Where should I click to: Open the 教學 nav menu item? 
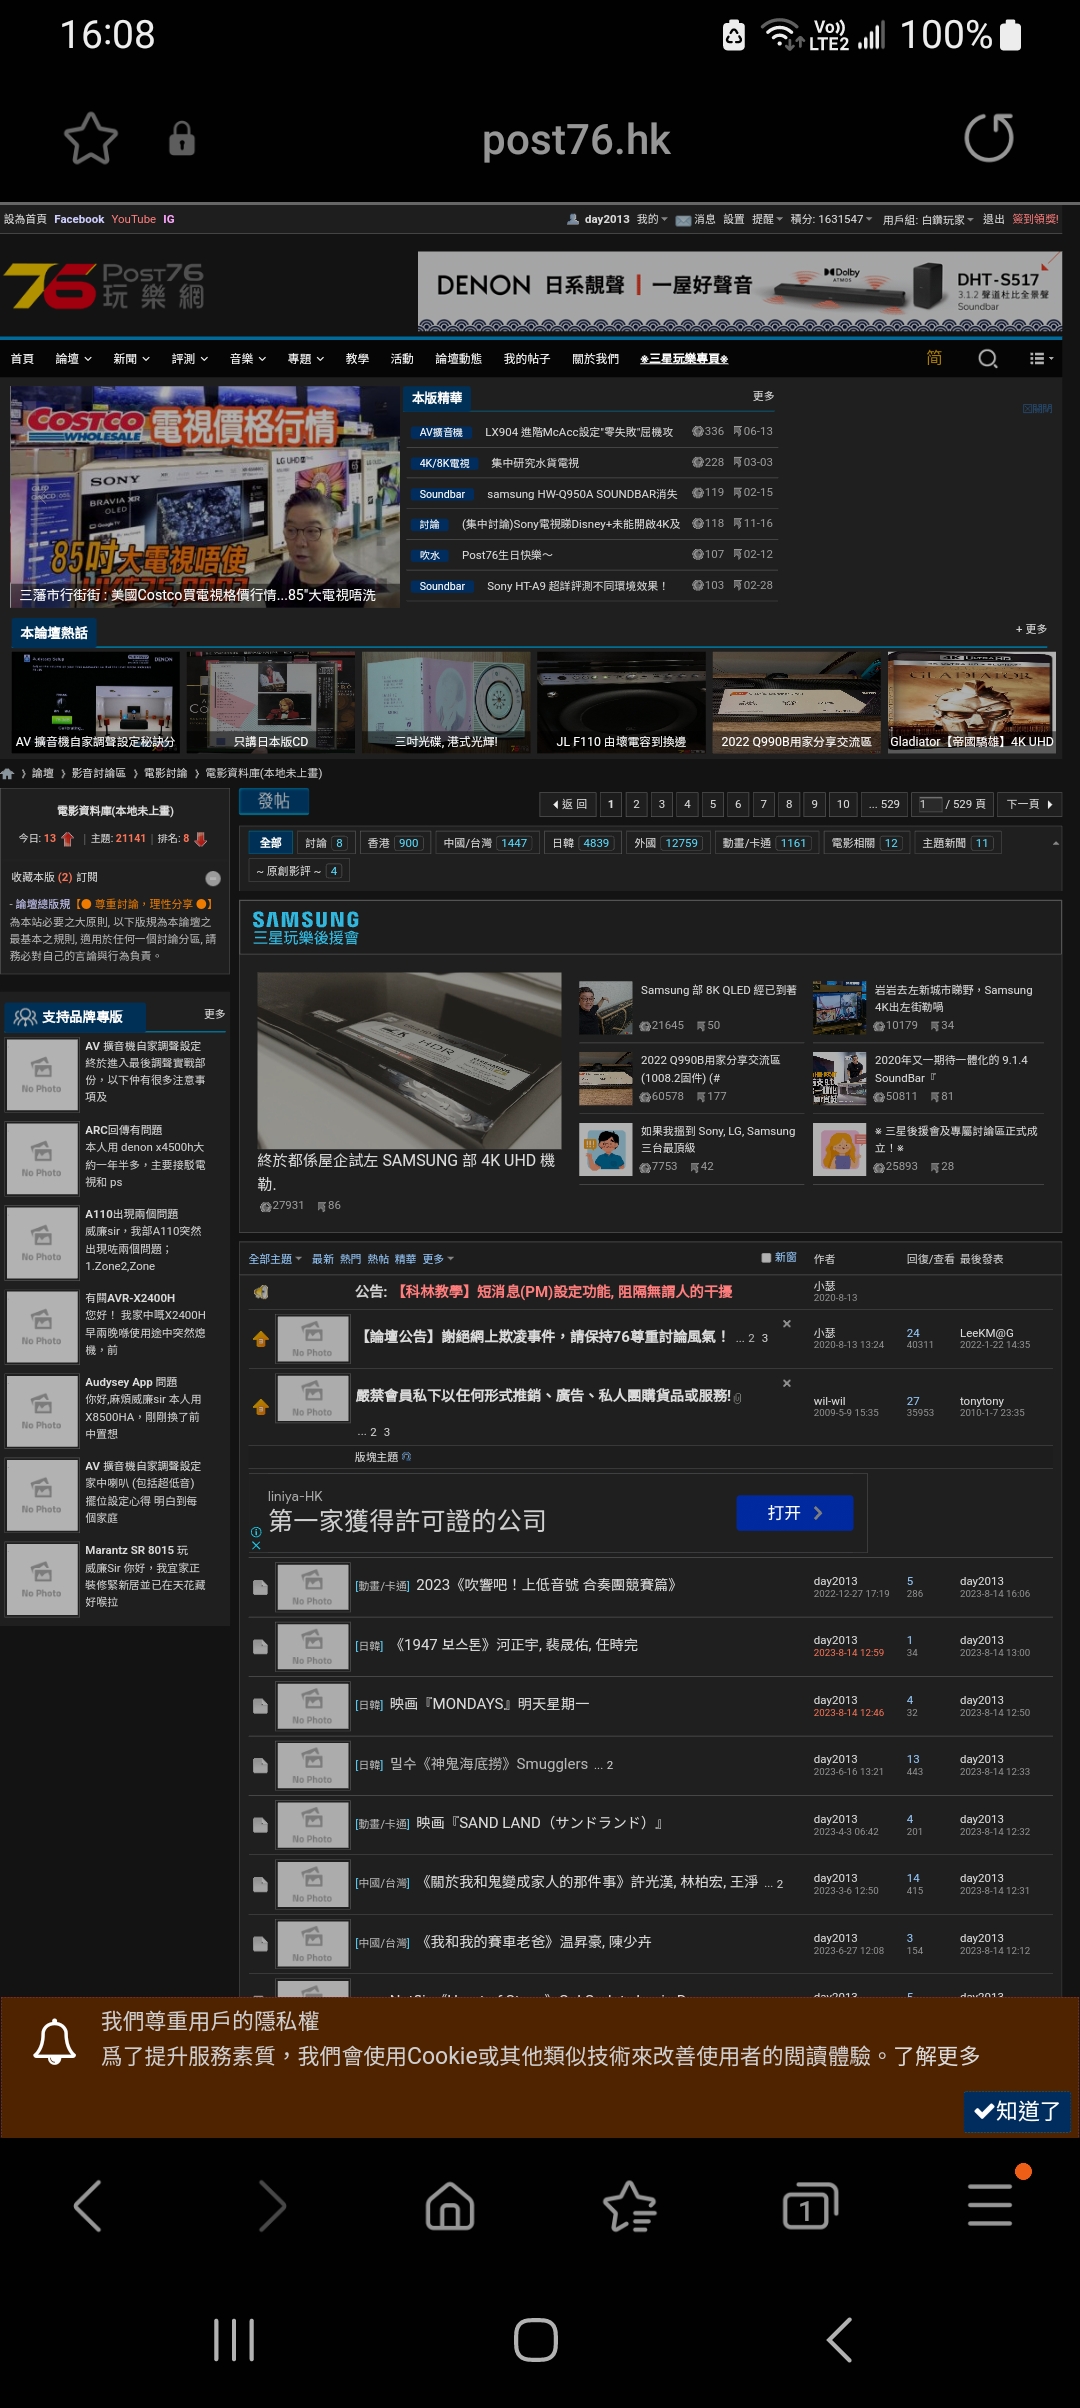click(357, 359)
